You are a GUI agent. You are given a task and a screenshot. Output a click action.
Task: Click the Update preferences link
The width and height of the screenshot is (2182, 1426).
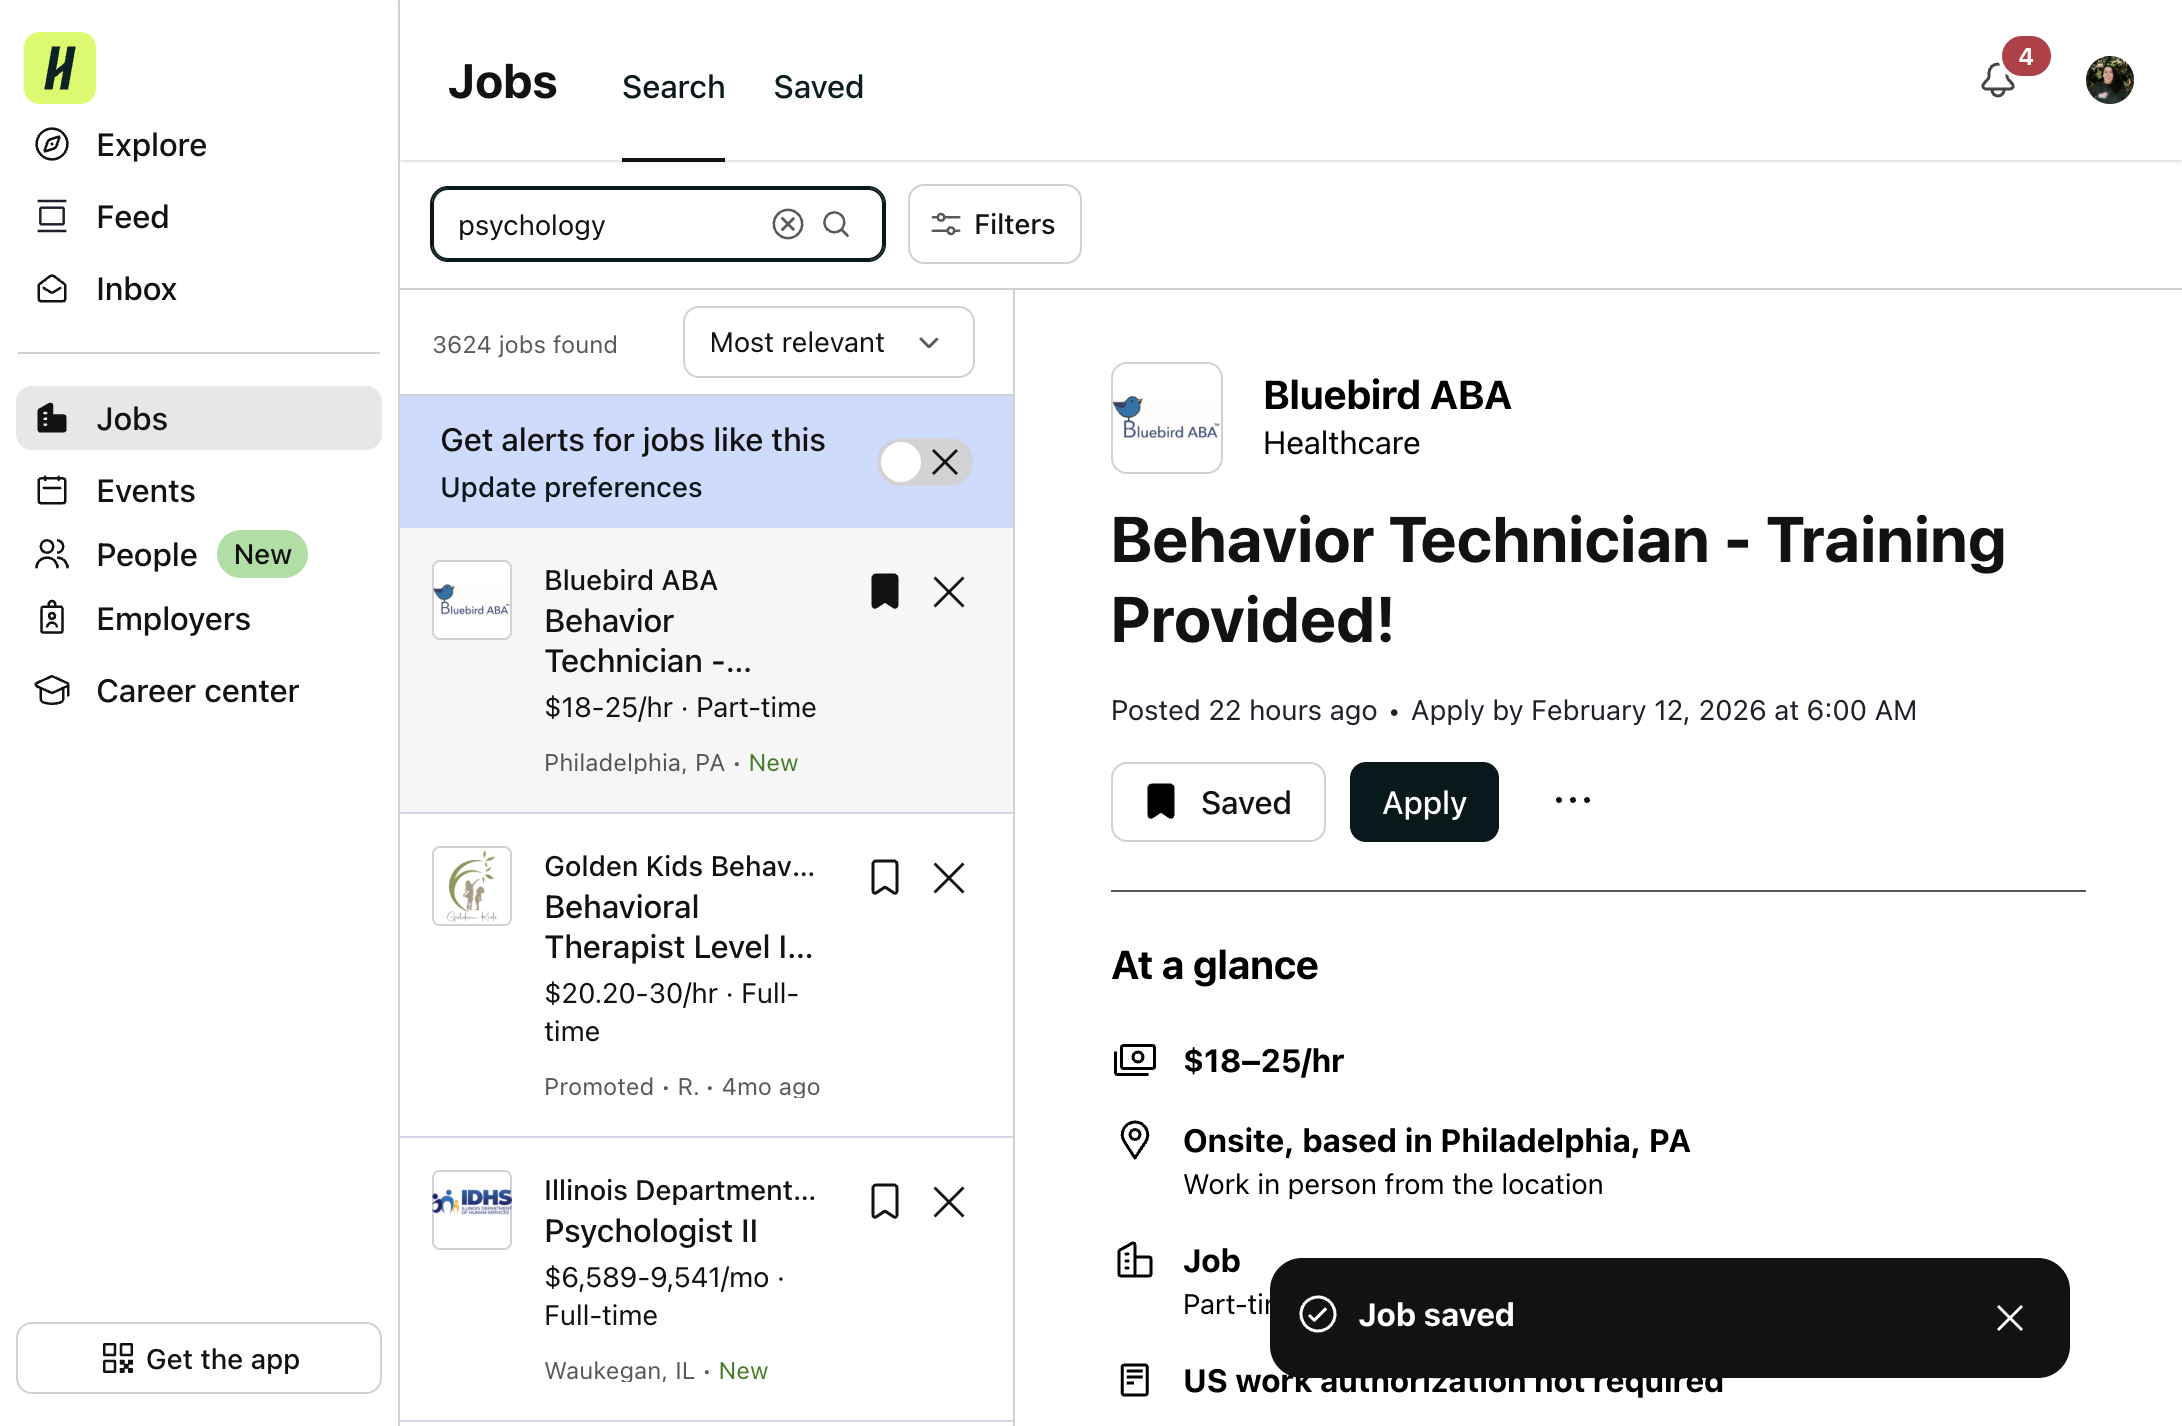tap(571, 488)
